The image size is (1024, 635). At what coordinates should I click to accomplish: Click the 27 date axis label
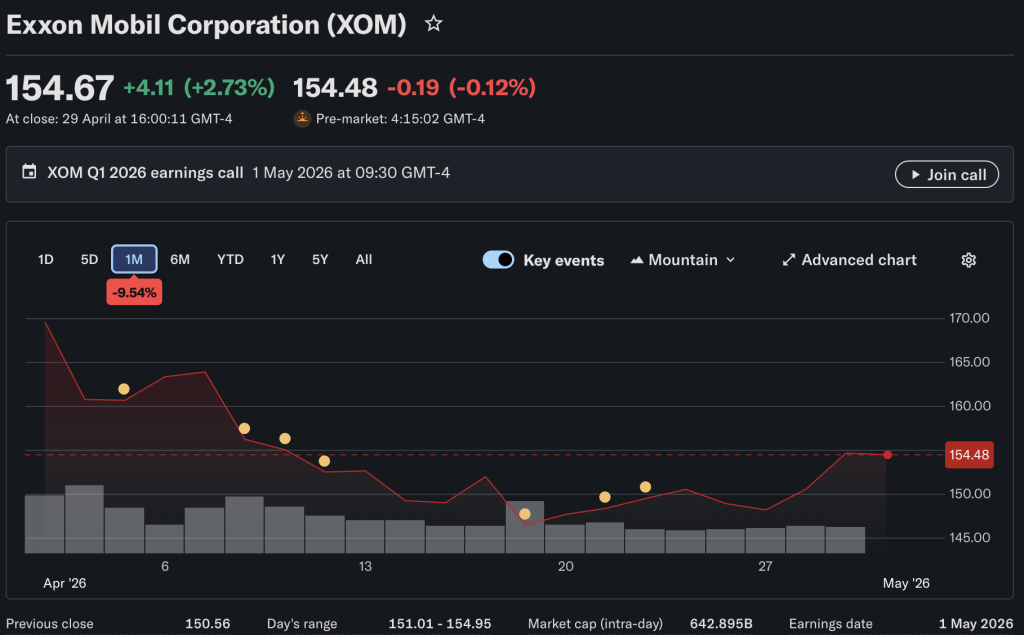coord(765,566)
